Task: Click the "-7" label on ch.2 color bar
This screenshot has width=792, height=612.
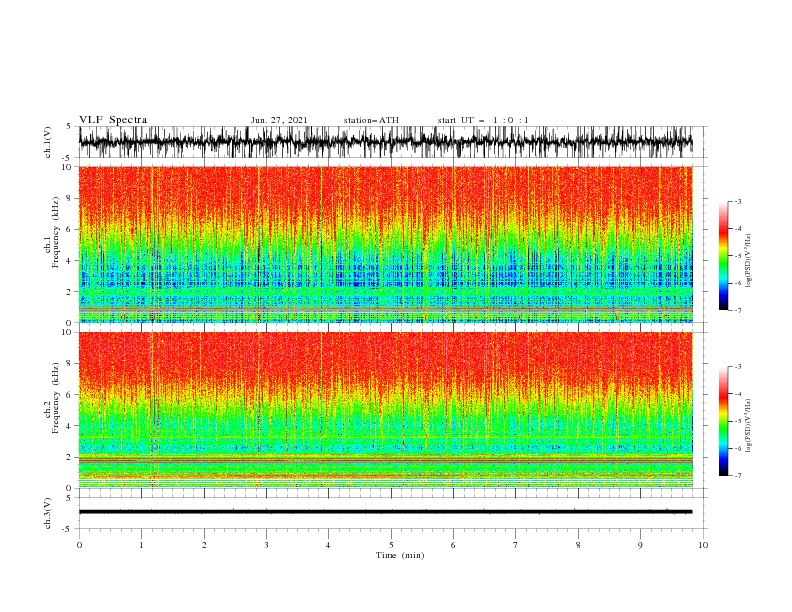Action: pos(738,475)
